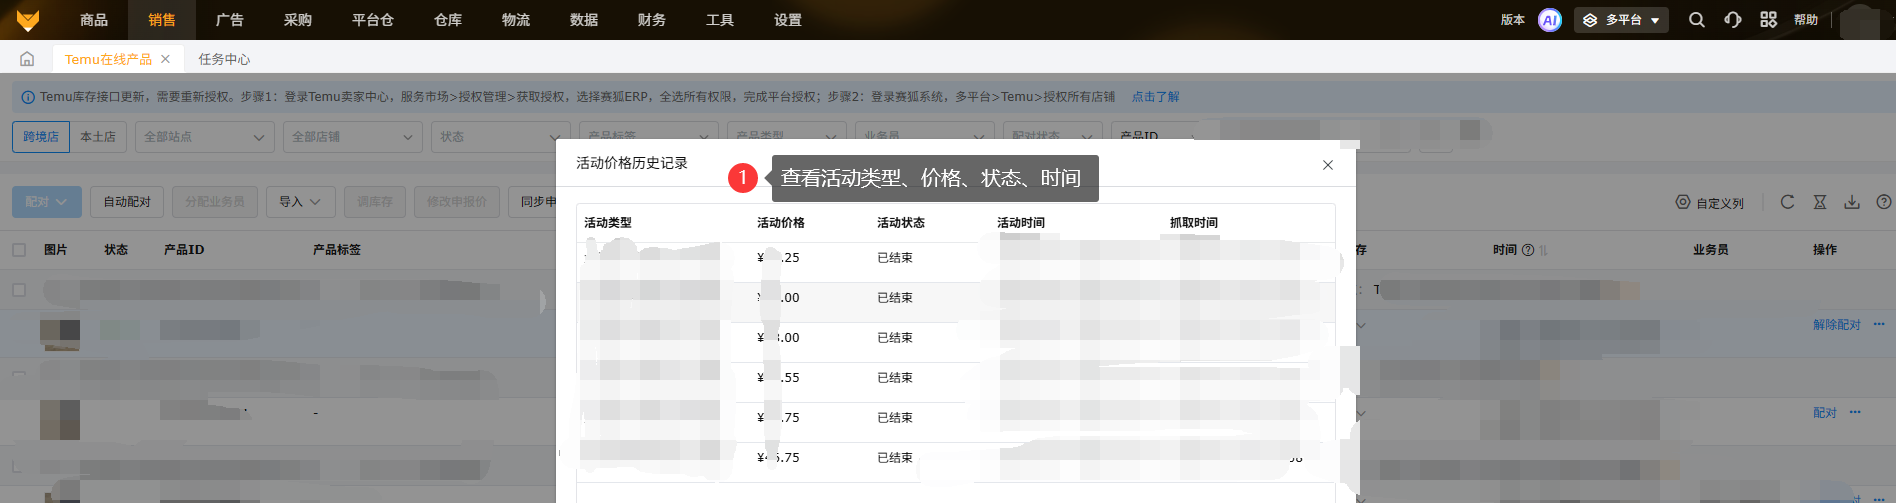The height and width of the screenshot is (503, 1896).
Task: Open the 设置 menu
Action: pos(788,20)
